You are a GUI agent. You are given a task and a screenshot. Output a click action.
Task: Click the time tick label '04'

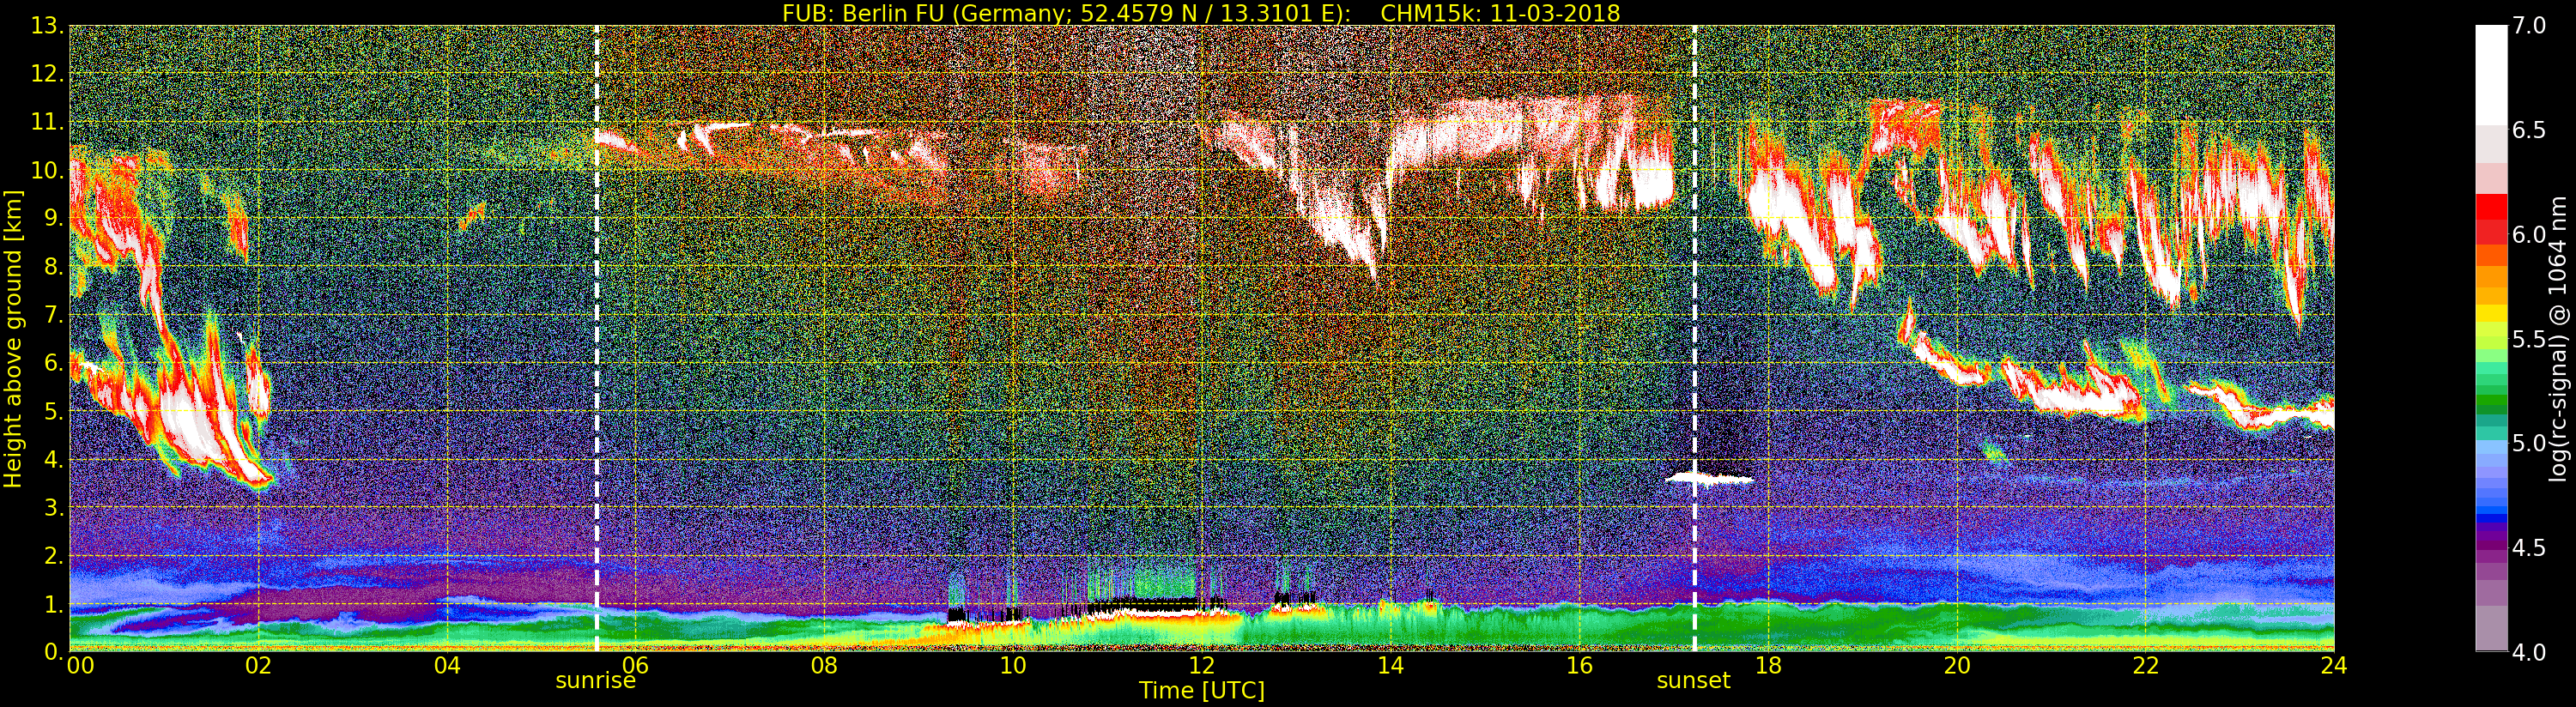tap(447, 665)
